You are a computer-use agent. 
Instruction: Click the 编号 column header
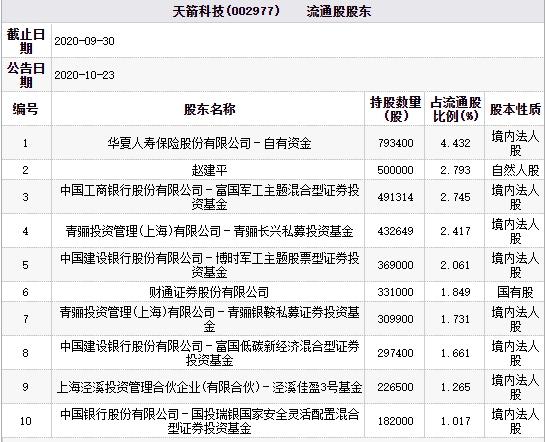pos(25,109)
